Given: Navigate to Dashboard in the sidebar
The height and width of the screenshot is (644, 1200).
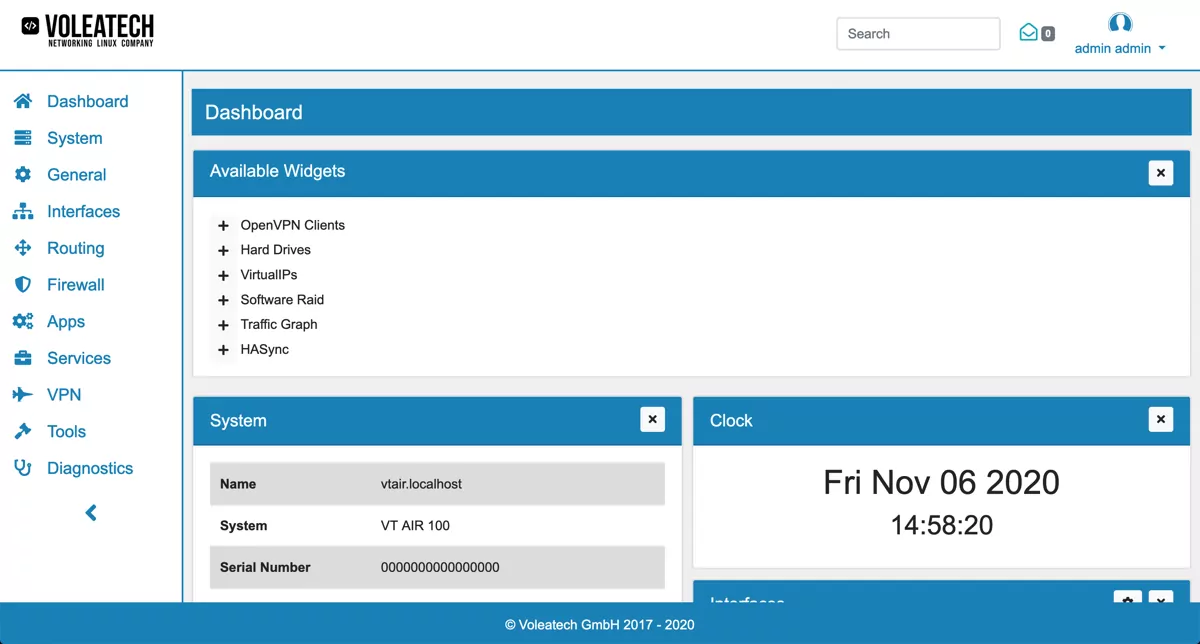Looking at the screenshot, I should (x=23, y=101).
